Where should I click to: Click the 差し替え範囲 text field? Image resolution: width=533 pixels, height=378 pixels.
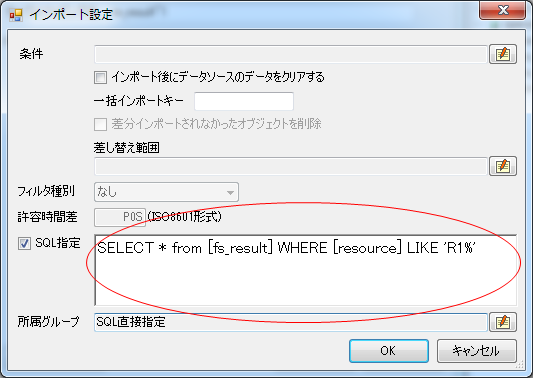[291, 166]
